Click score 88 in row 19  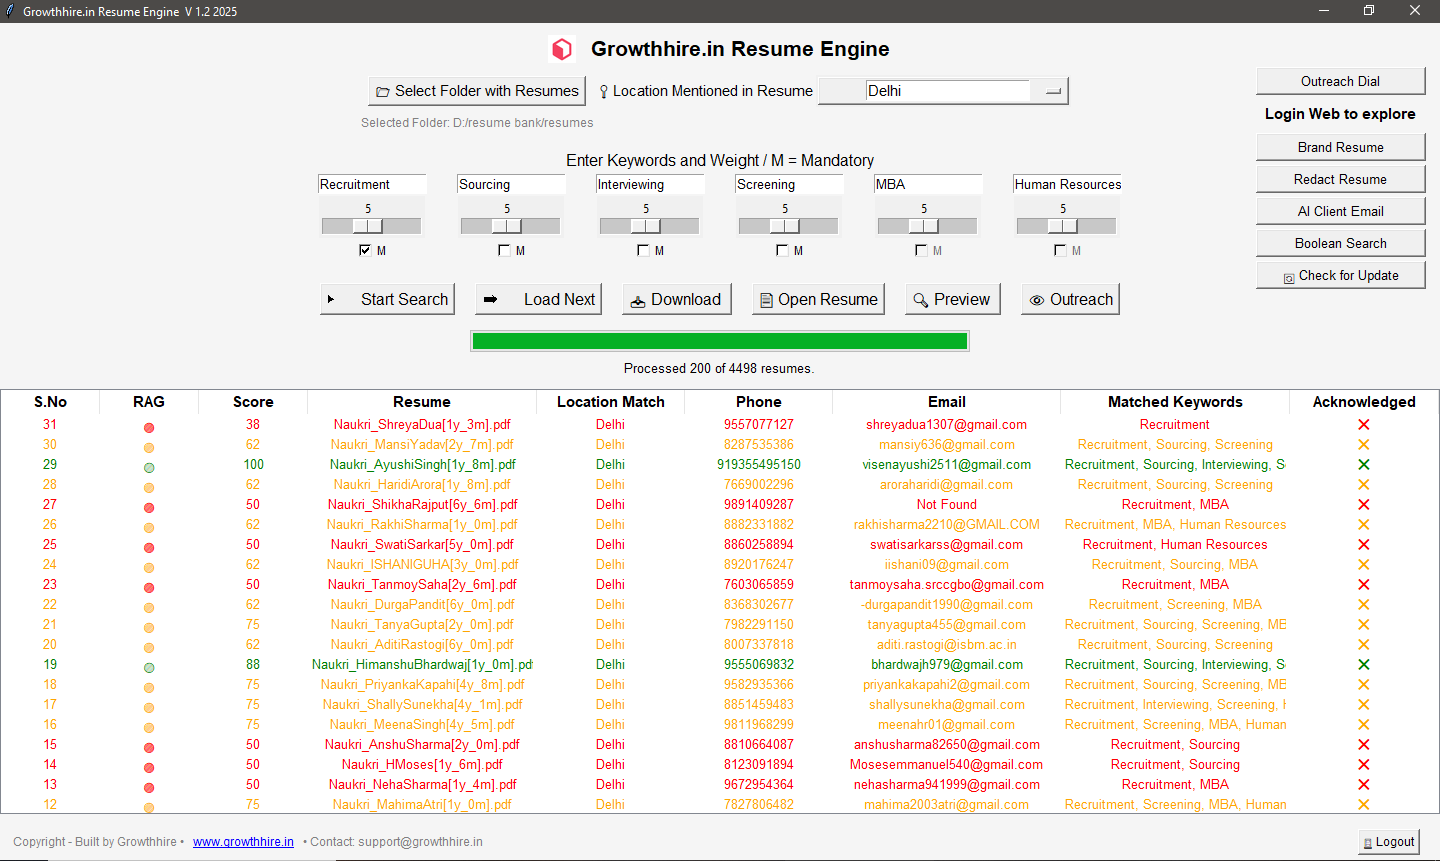click(x=253, y=665)
